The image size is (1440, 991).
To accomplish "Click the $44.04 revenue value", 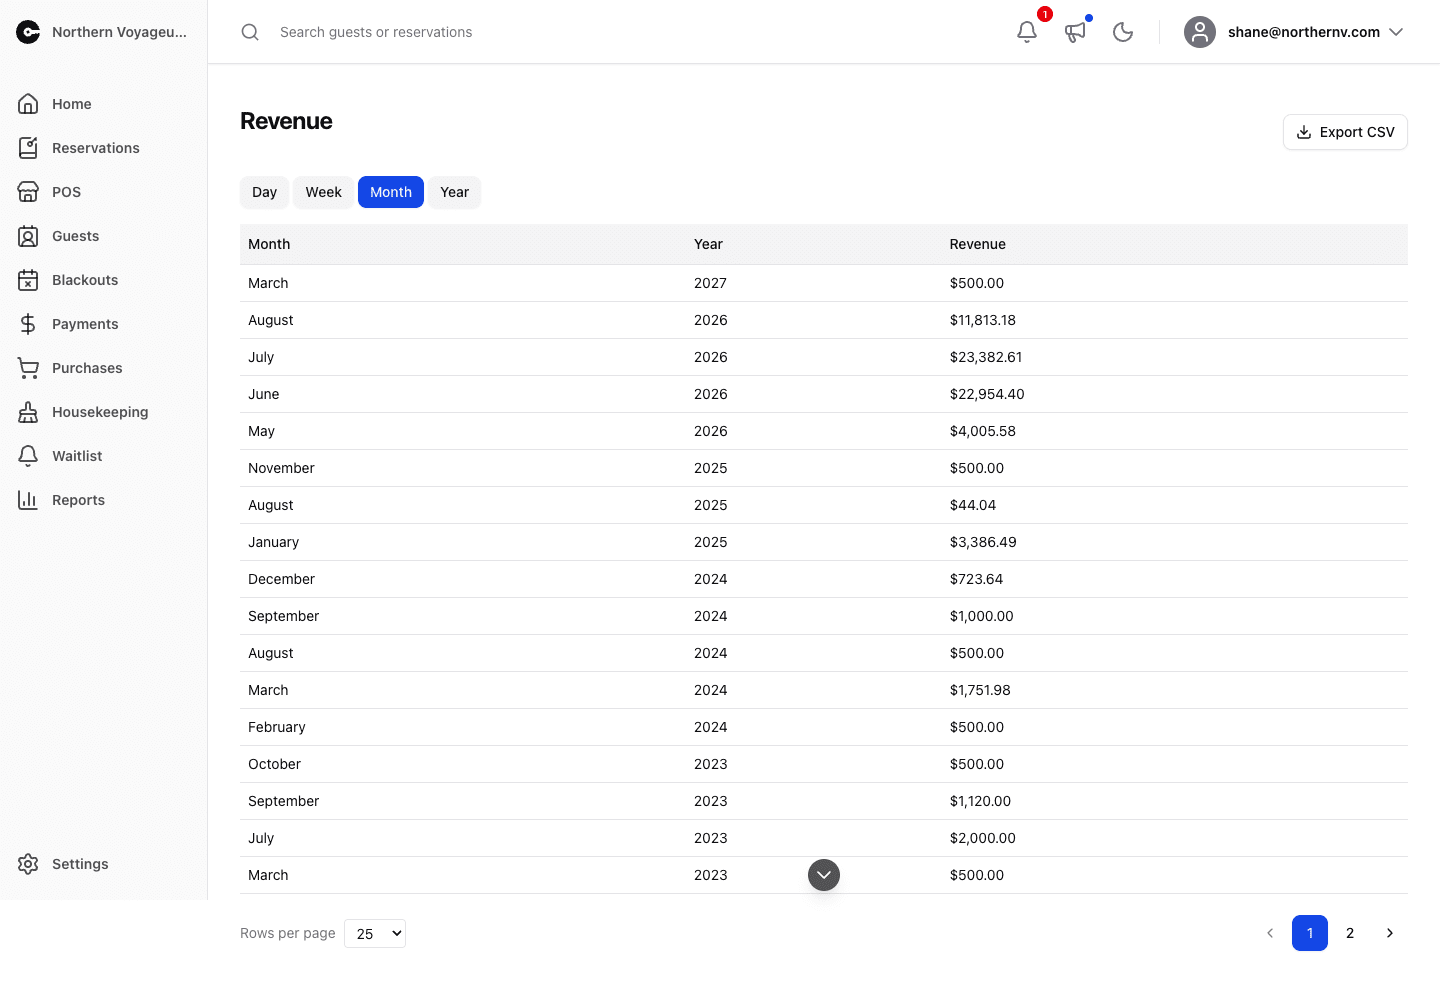I will pos(973,505).
